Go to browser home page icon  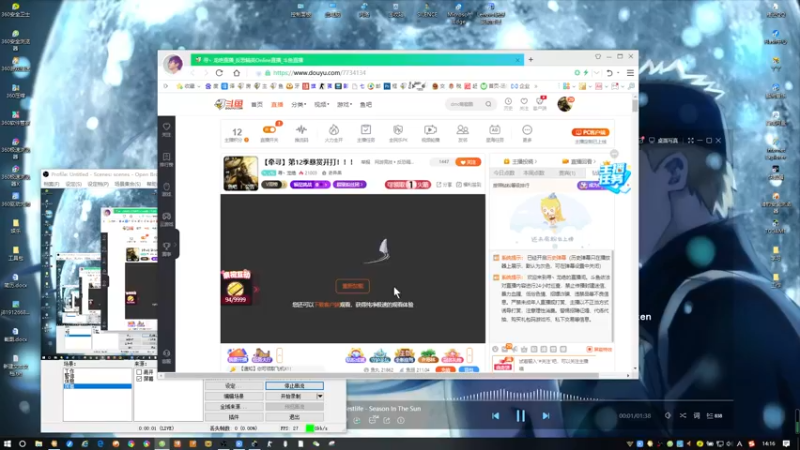[x=236, y=73]
